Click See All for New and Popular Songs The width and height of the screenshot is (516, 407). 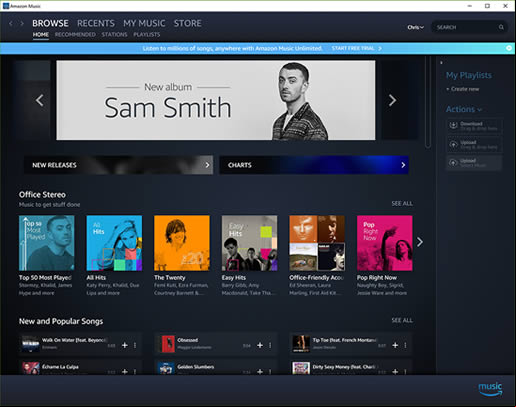click(402, 320)
